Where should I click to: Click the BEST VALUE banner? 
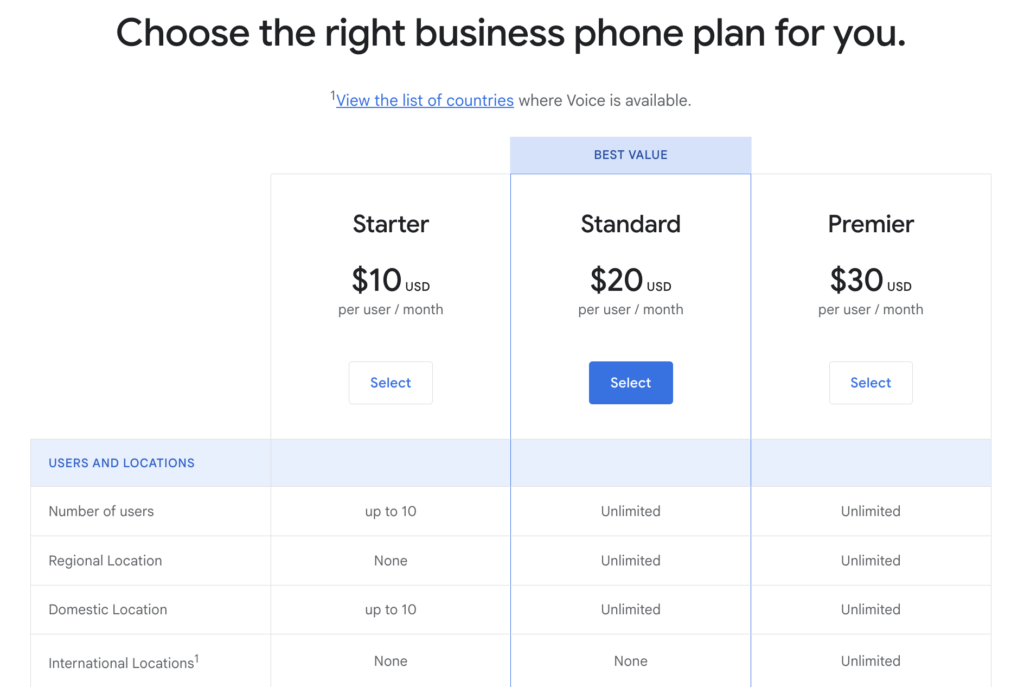[x=631, y=155]
